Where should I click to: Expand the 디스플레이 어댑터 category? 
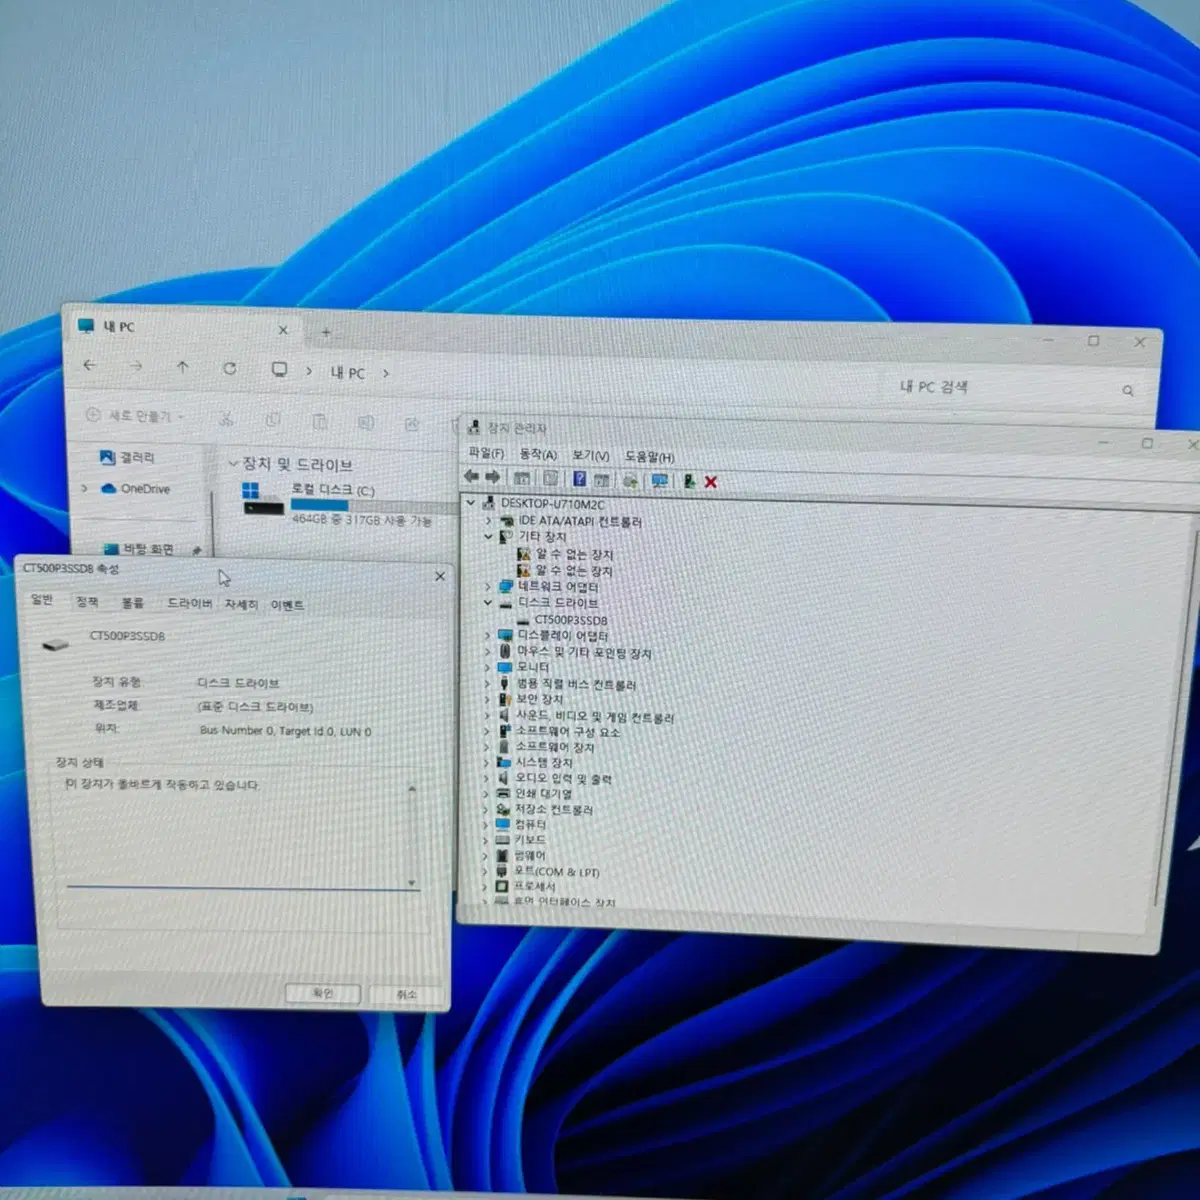487,636
